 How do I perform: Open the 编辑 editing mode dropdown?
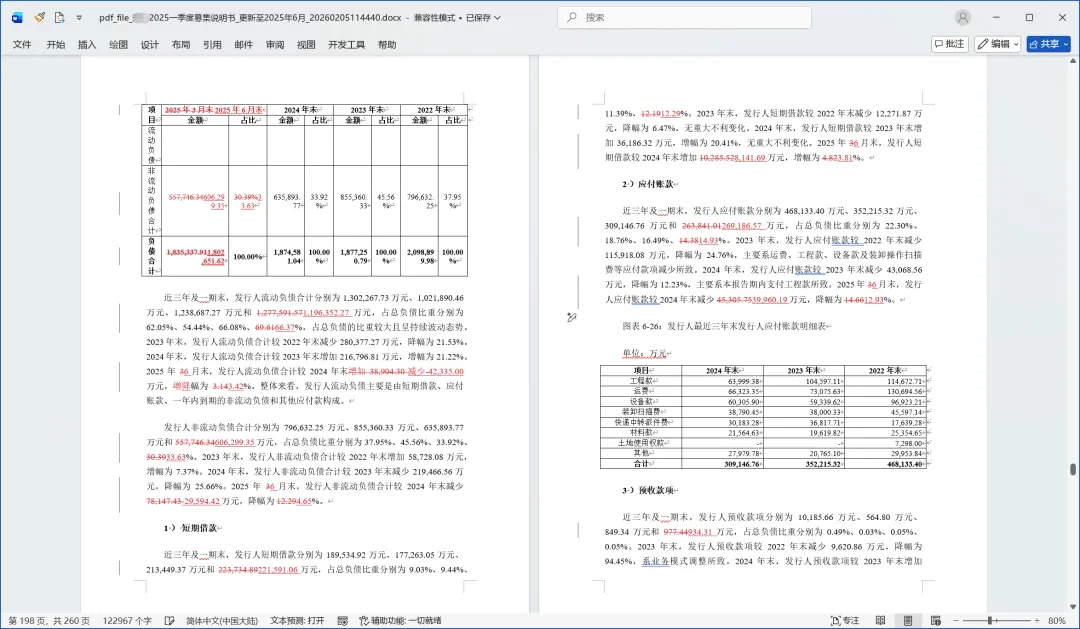click(997, 44)
